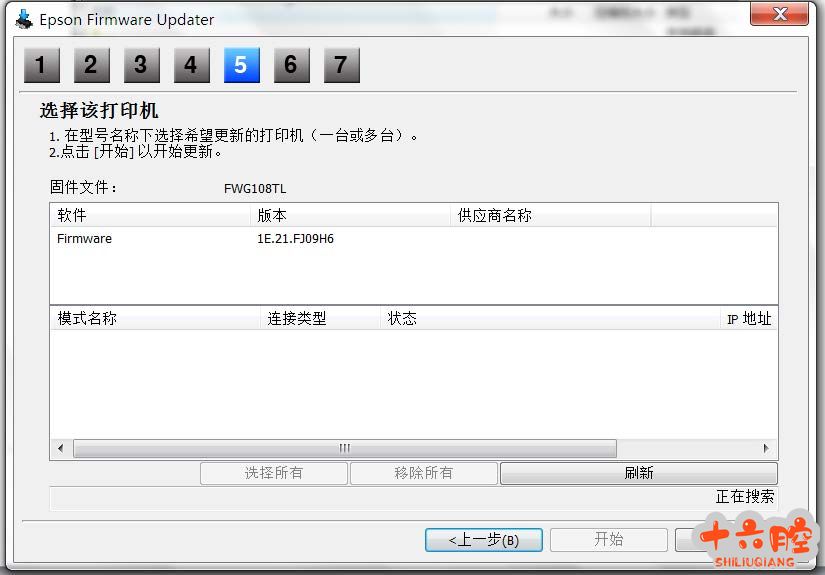Select the Firmware row in the list
Screen dimensions: 825x575
85,239
